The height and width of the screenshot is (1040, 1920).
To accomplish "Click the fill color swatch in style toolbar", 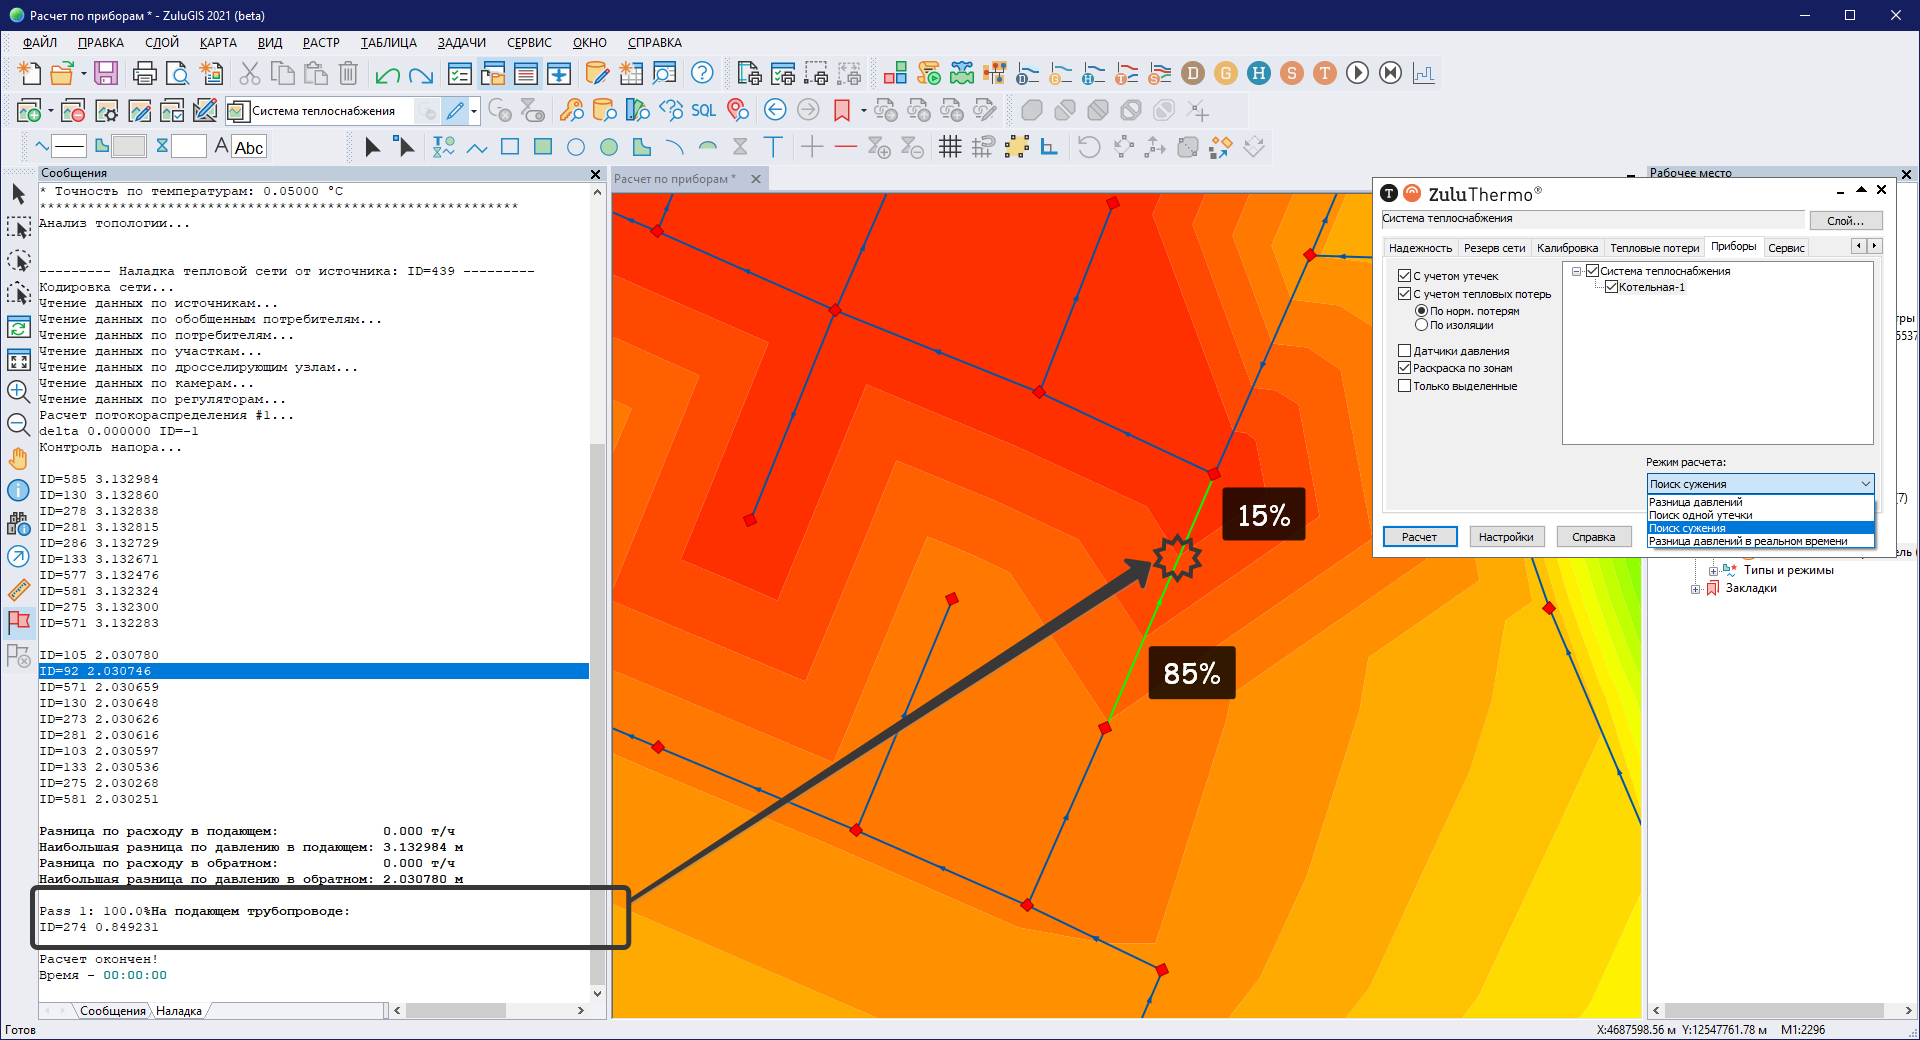I will 128,147.
